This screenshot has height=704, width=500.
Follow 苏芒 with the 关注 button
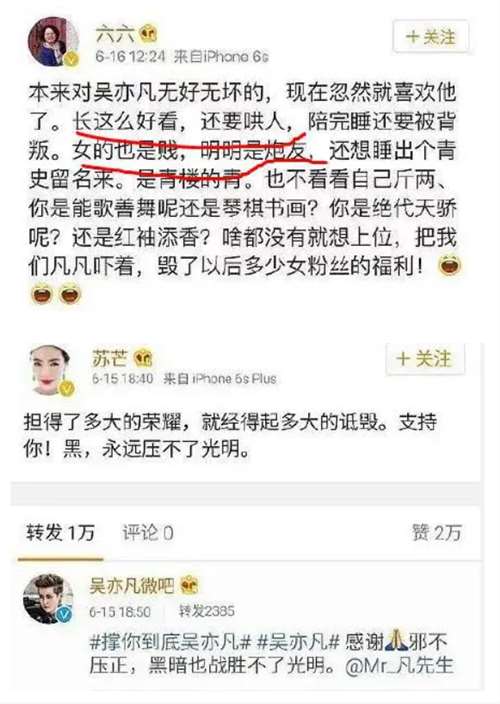(x=425, y=359)
